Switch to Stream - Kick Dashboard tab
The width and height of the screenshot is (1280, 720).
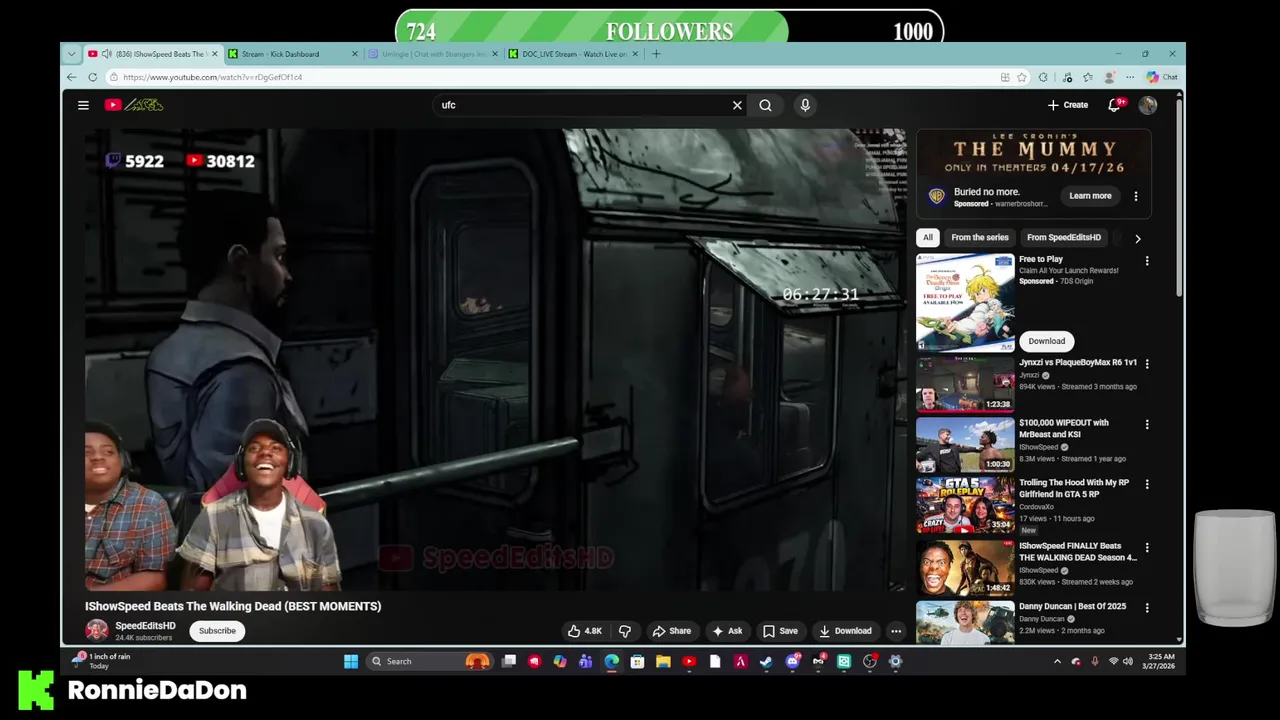(280, 54)
